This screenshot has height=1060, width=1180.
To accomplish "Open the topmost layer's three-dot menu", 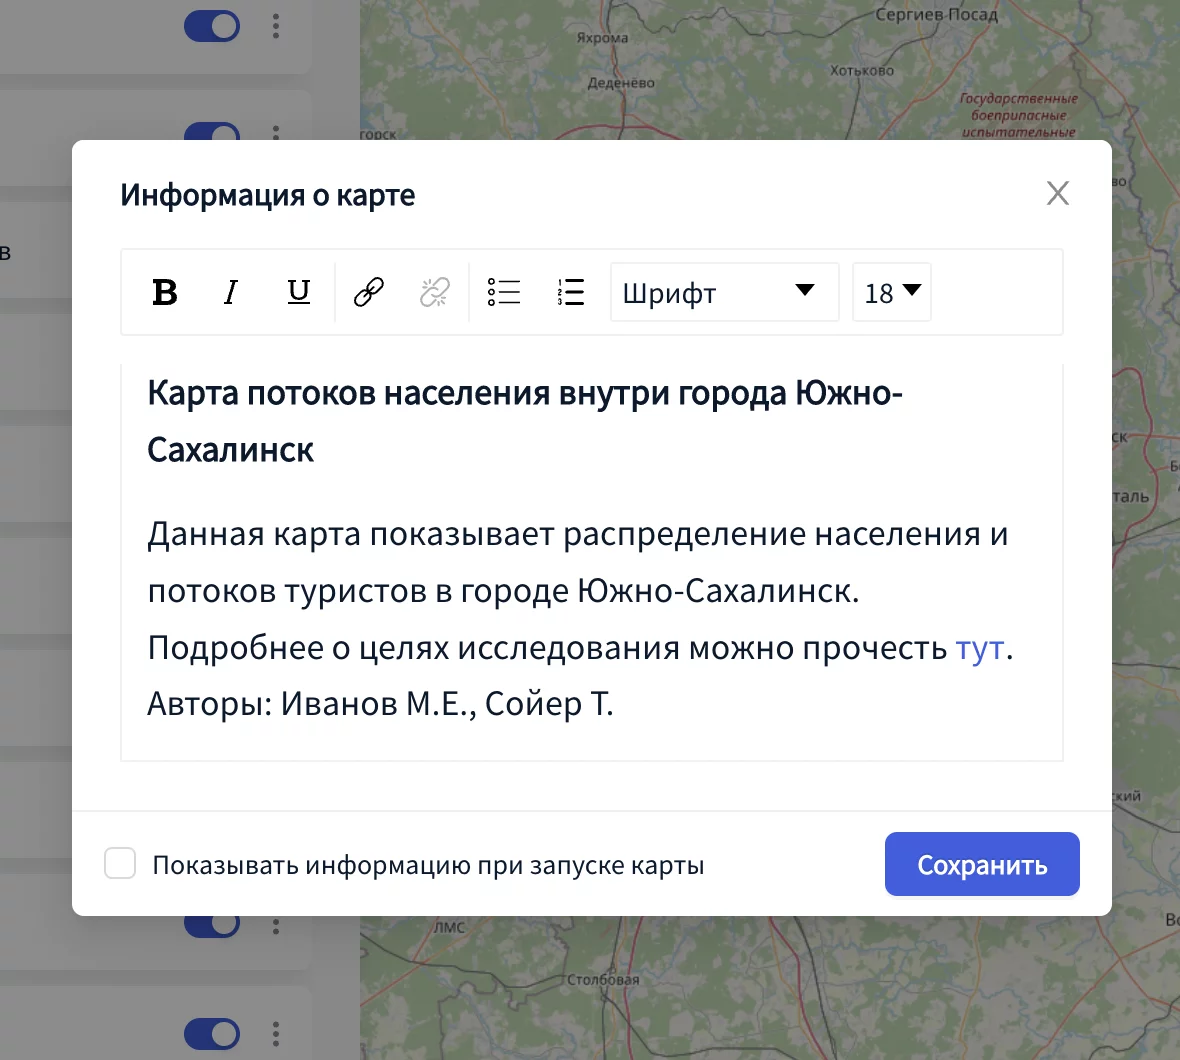I will pyautogui.click(x=276, y=26).
